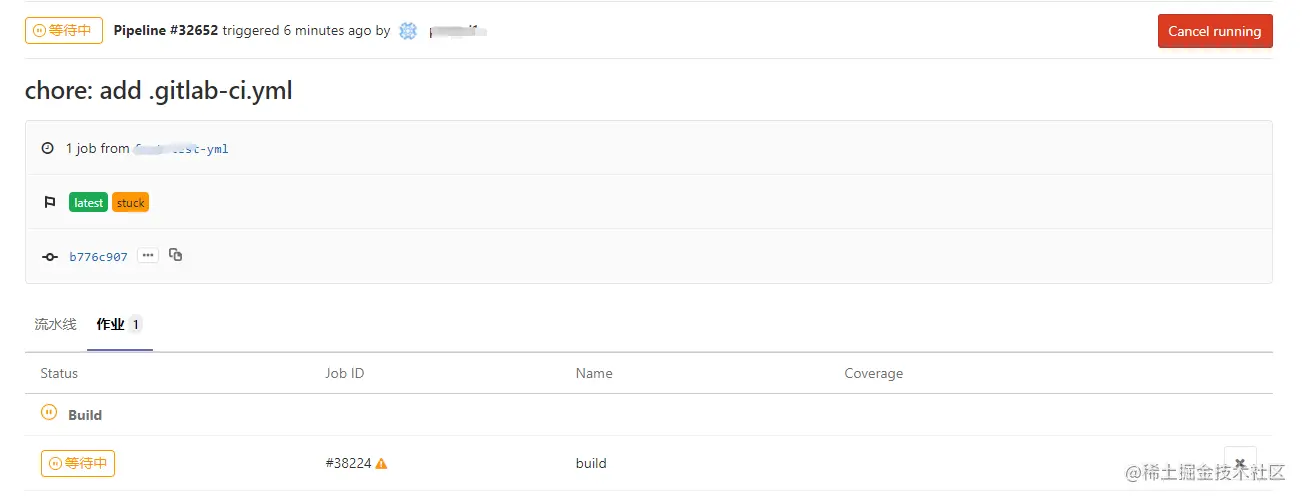1302x499 pixels.
Task: Copy the commit SHA with the clipboard icon
Action: (x=176, y=255)
